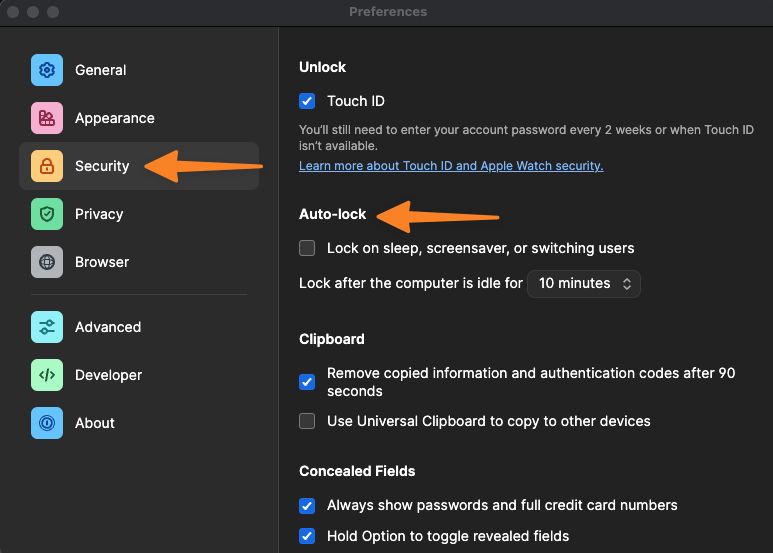The width and height of the screenshot is (773, 553).
Task: Uncheck the Touch ID checkbox
Action: point(307,101)
